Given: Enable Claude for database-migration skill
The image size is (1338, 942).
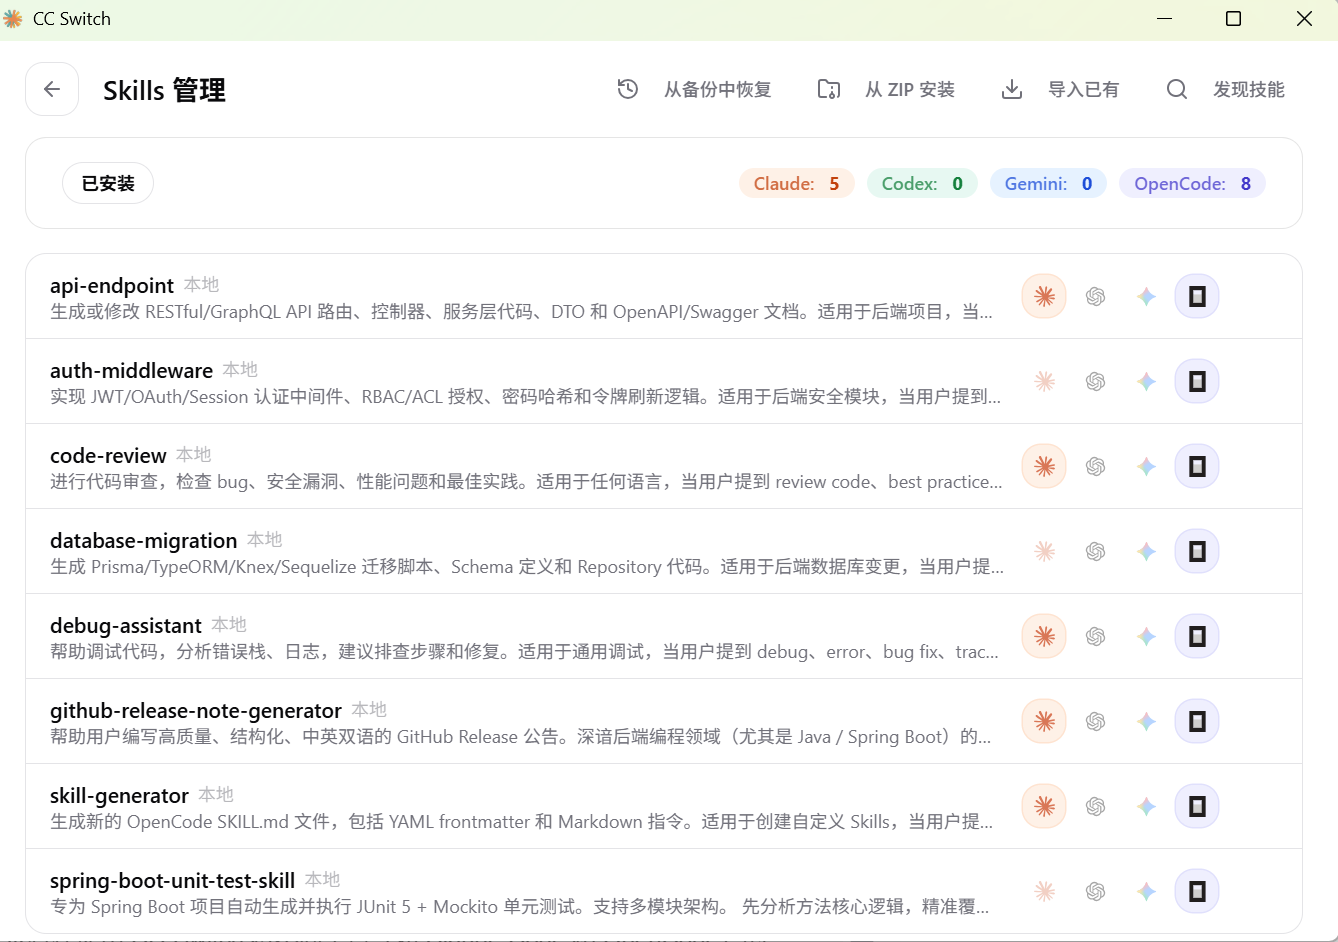Looking at the screenshot, I should coord(1044,551).
